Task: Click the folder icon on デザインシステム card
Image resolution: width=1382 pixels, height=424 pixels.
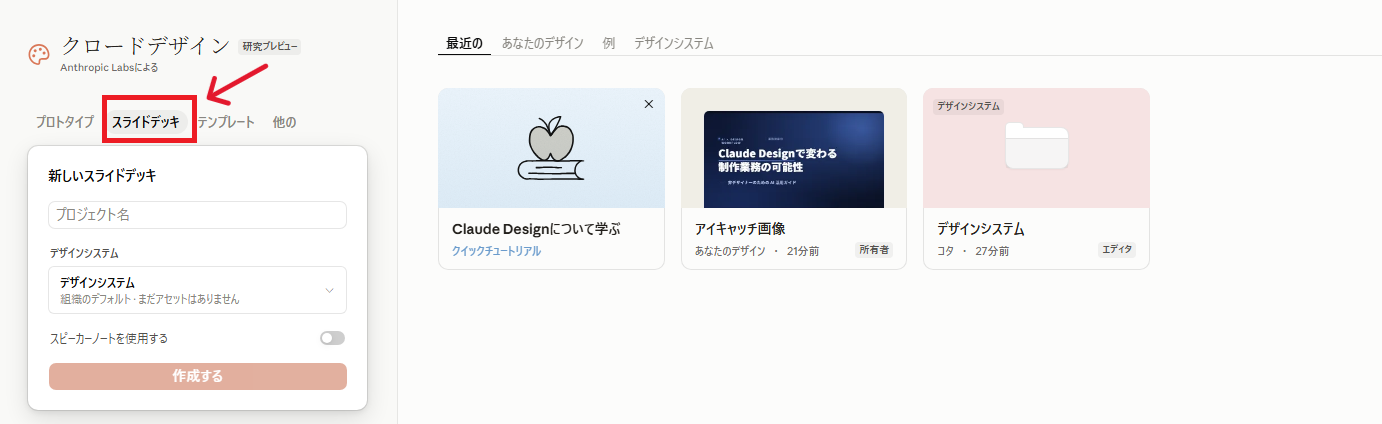Action: click(1036, 145)
